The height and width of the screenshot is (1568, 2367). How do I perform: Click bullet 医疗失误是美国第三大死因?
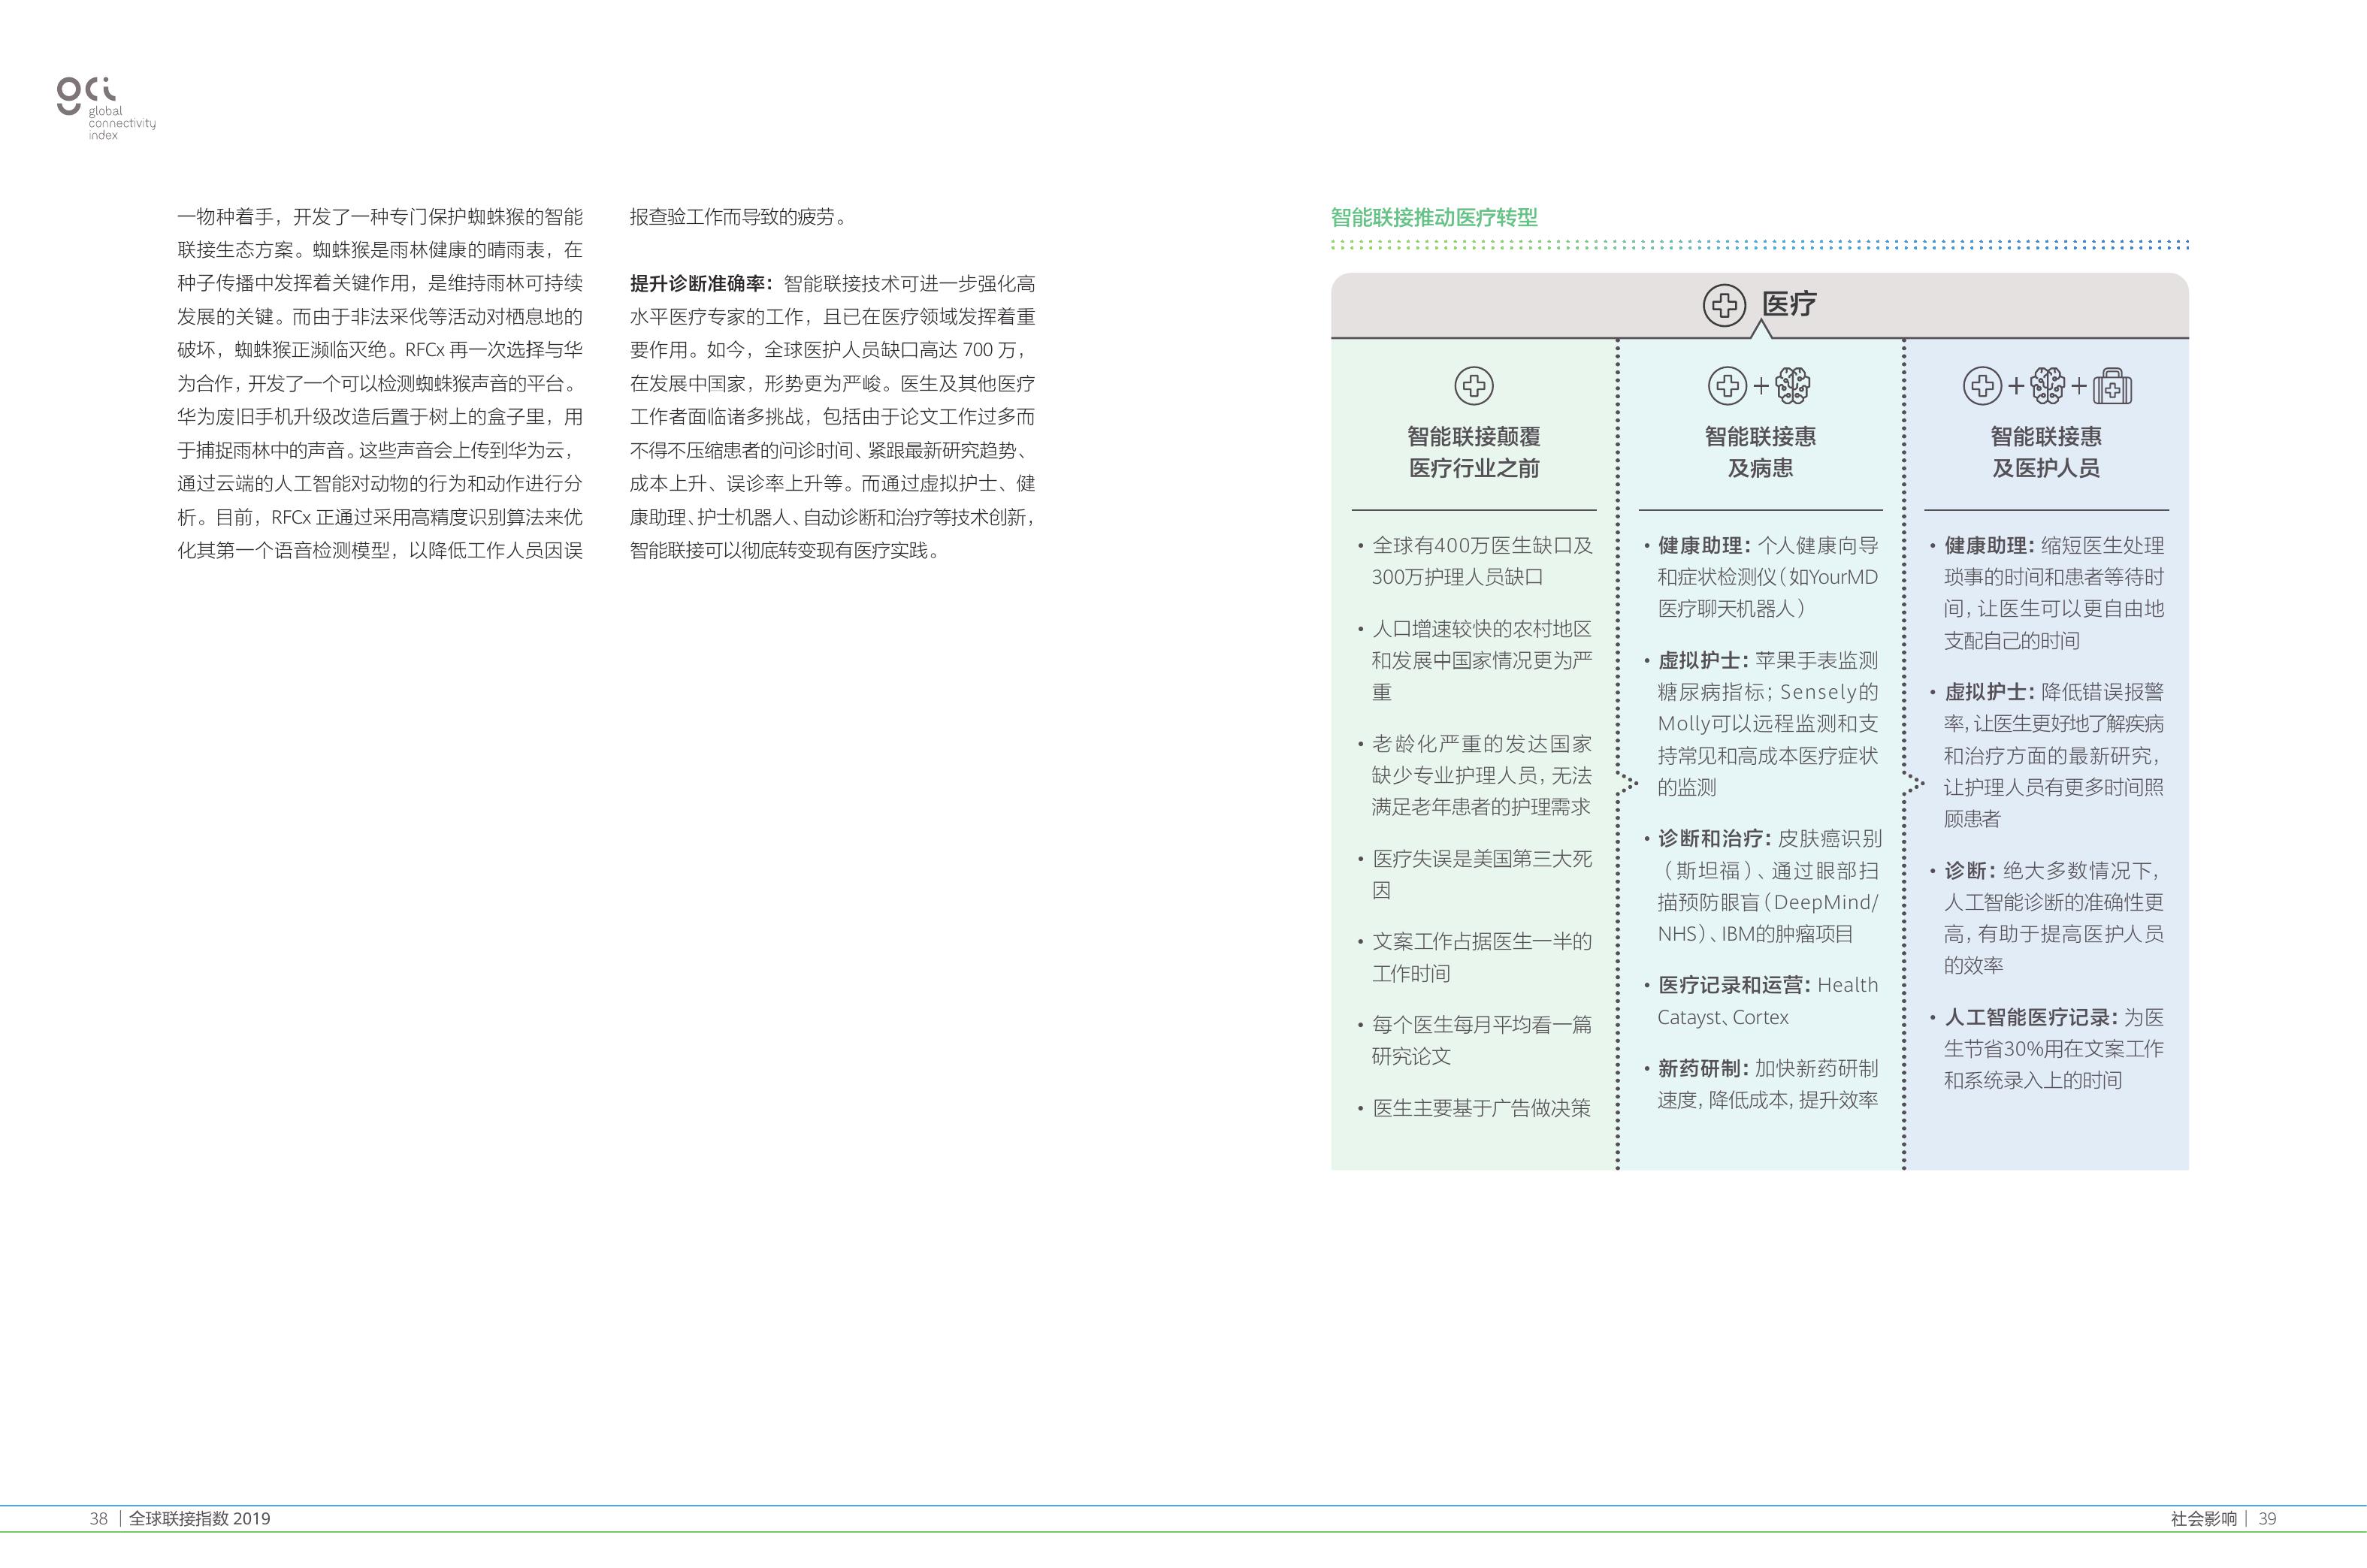click(x=1475, y=874)
